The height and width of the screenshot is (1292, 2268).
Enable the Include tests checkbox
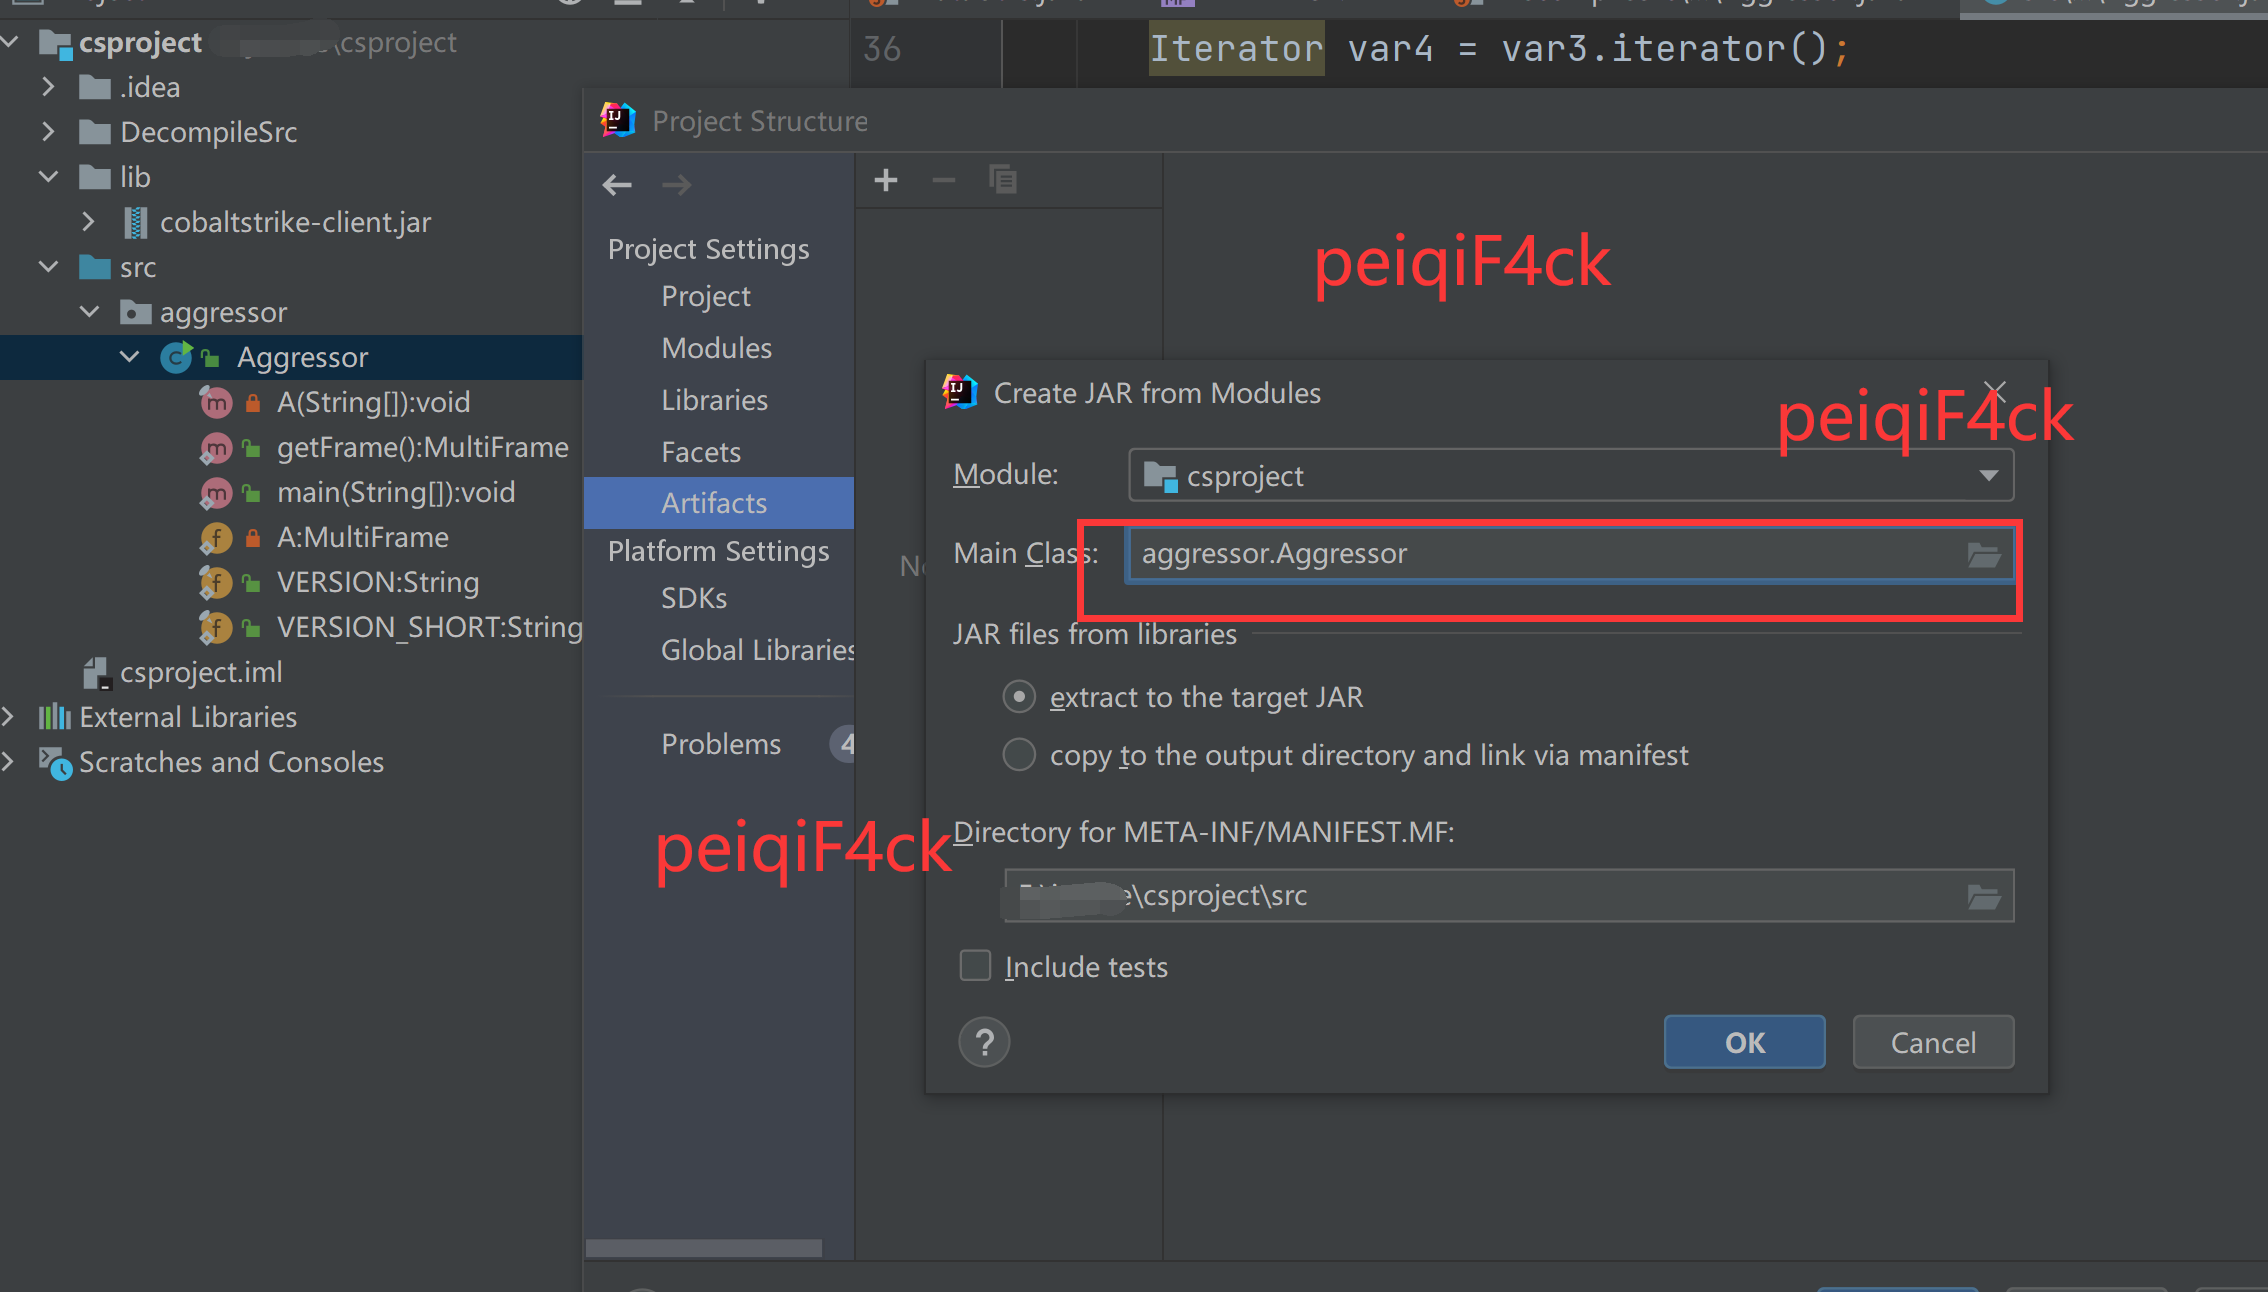(x=975, y=966)
